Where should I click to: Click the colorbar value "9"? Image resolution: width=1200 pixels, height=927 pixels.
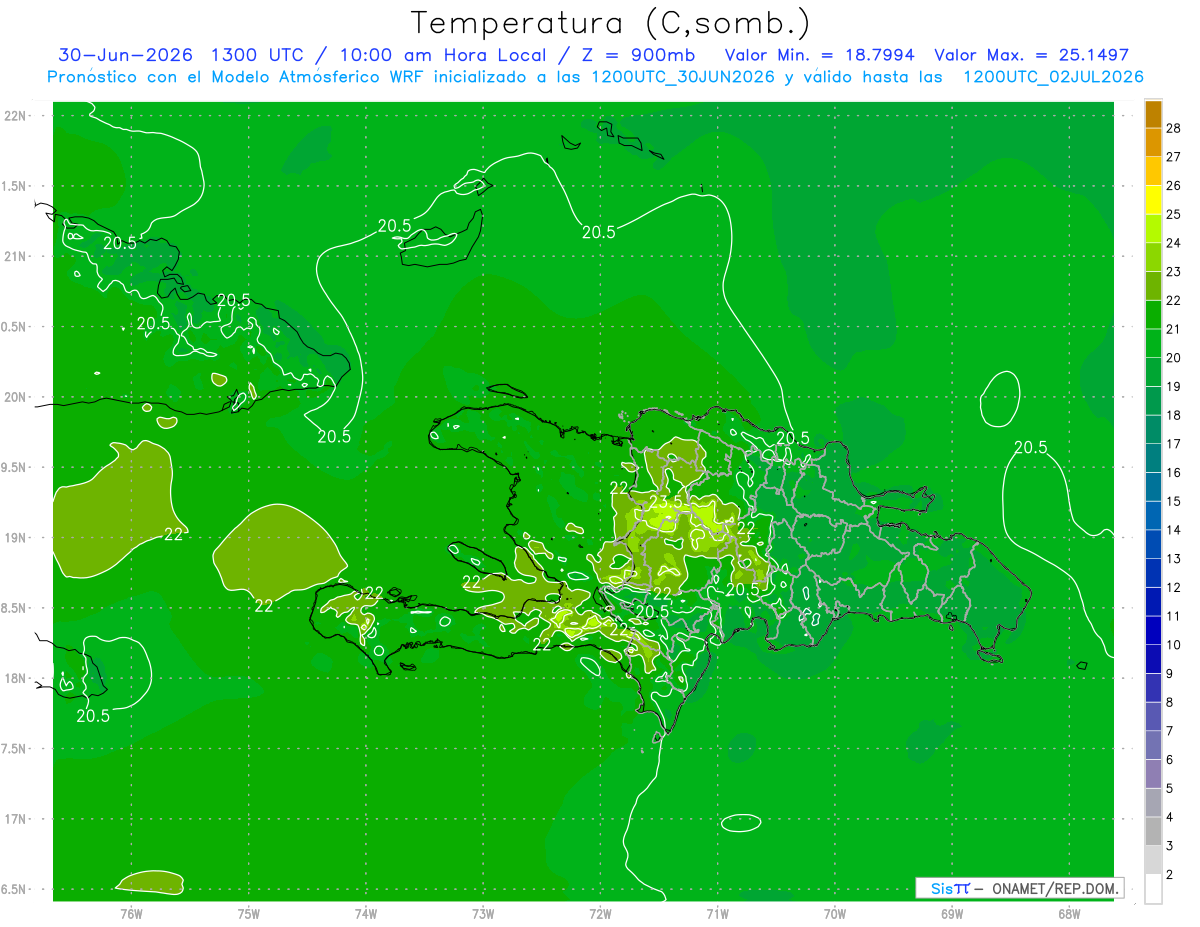1170,674
